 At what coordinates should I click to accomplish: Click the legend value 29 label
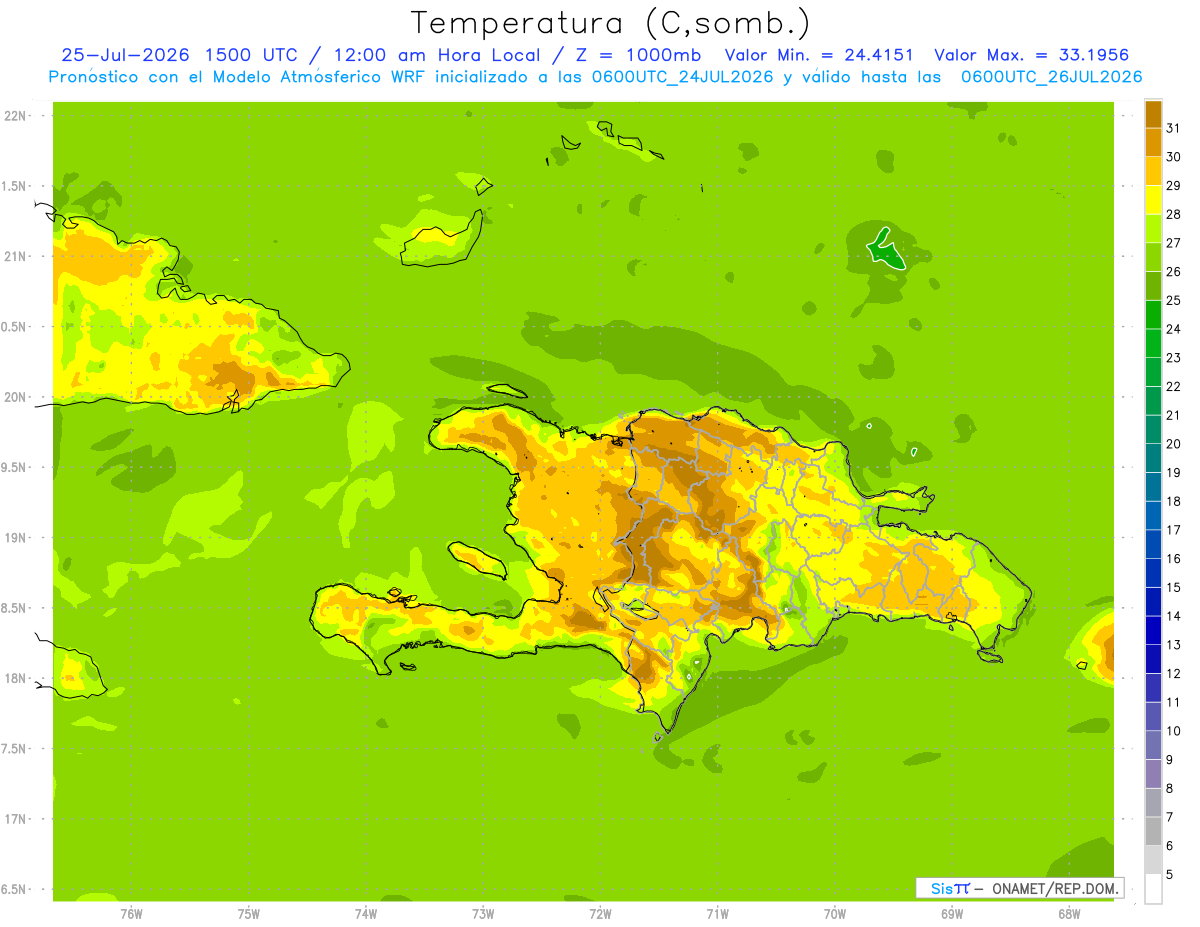click(1174, 185)
